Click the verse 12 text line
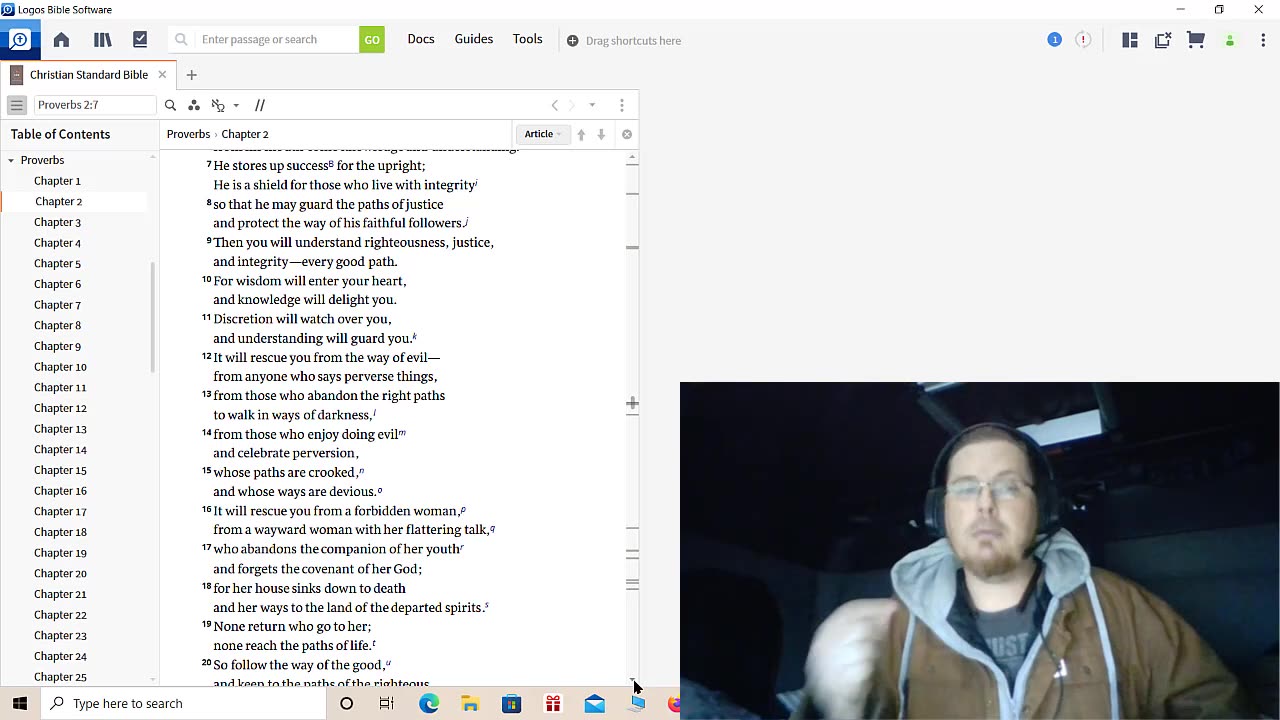The width and height of the screenshot is (1280, 720). tap(321, 357)
